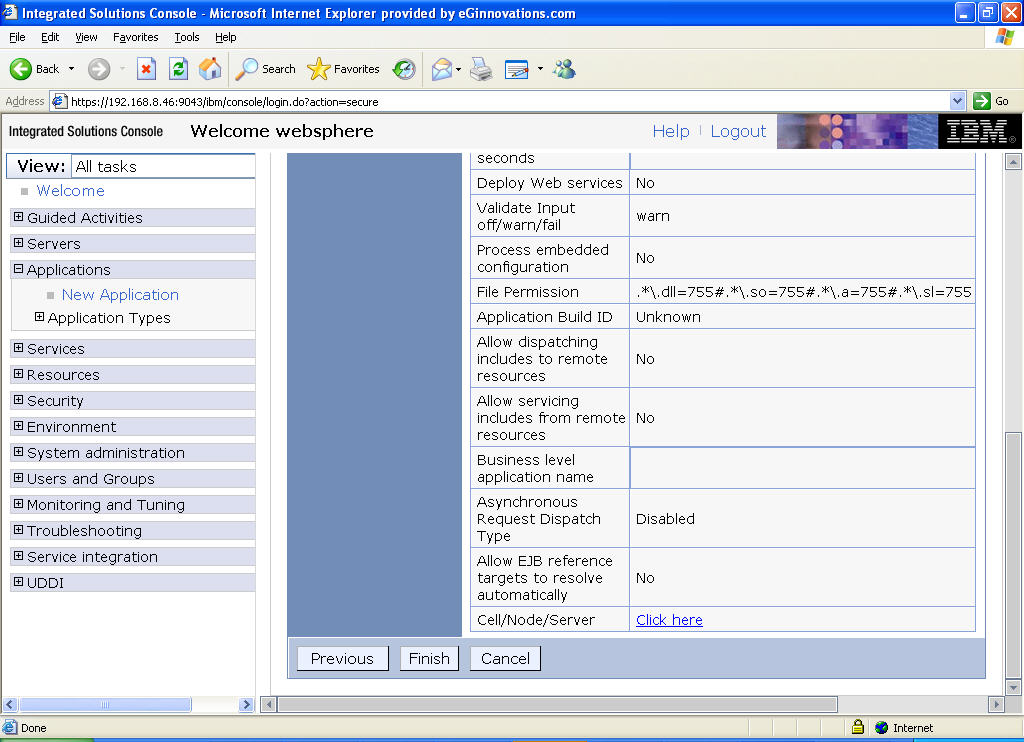Expand the Resources section
1024x742 pixels.
pos(18,374)
